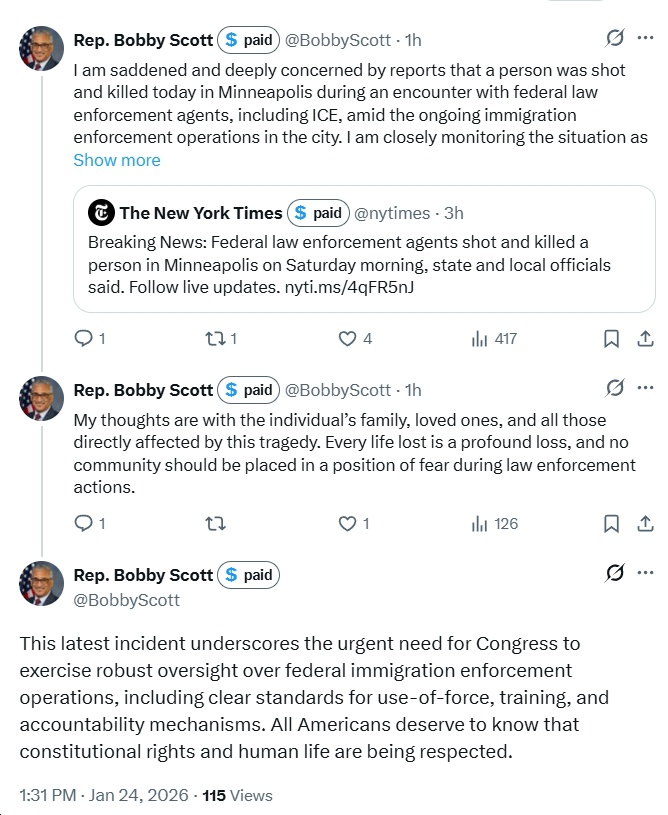The image size is (668, 815).
Task: Share the first tweet
Action: tap(645, 339)
